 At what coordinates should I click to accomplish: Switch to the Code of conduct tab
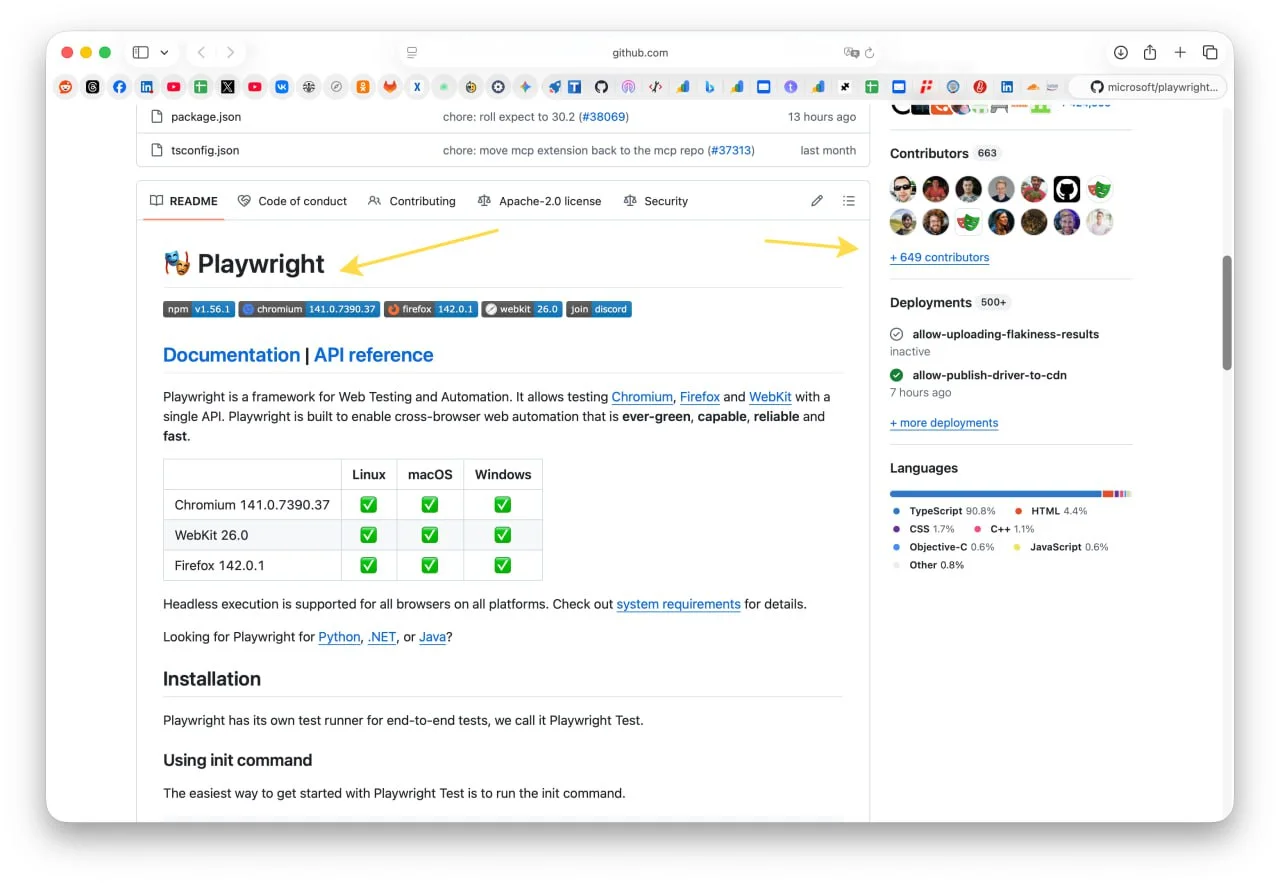tap(292, 201)
